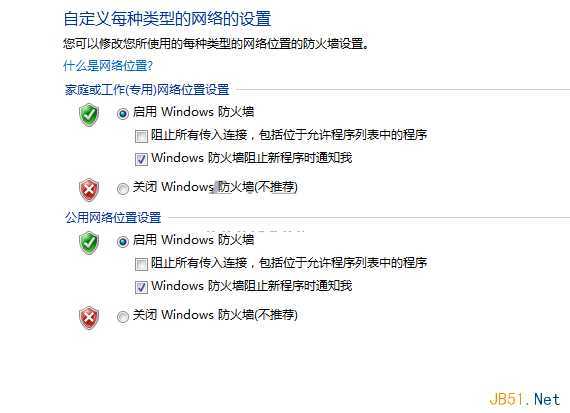This screenshot has height=413, width=570.
Task: Click red shield icon under 家庭或工作 network section
Action: (x=89, y=189)
